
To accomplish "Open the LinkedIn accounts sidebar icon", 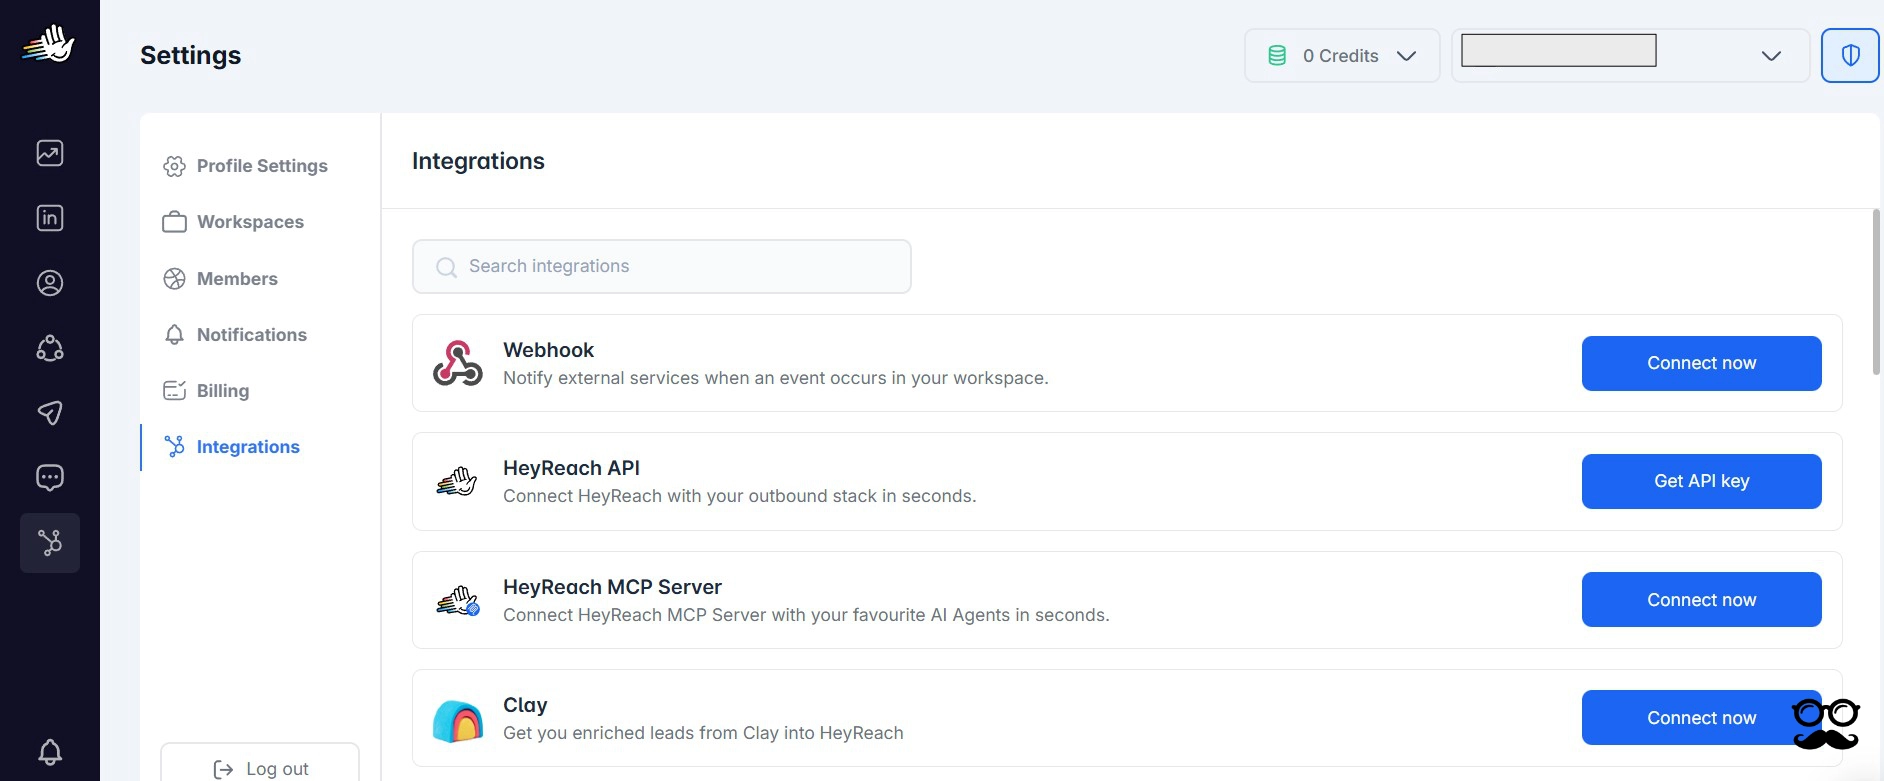I will pyautogui.click(x=50, y=218).
